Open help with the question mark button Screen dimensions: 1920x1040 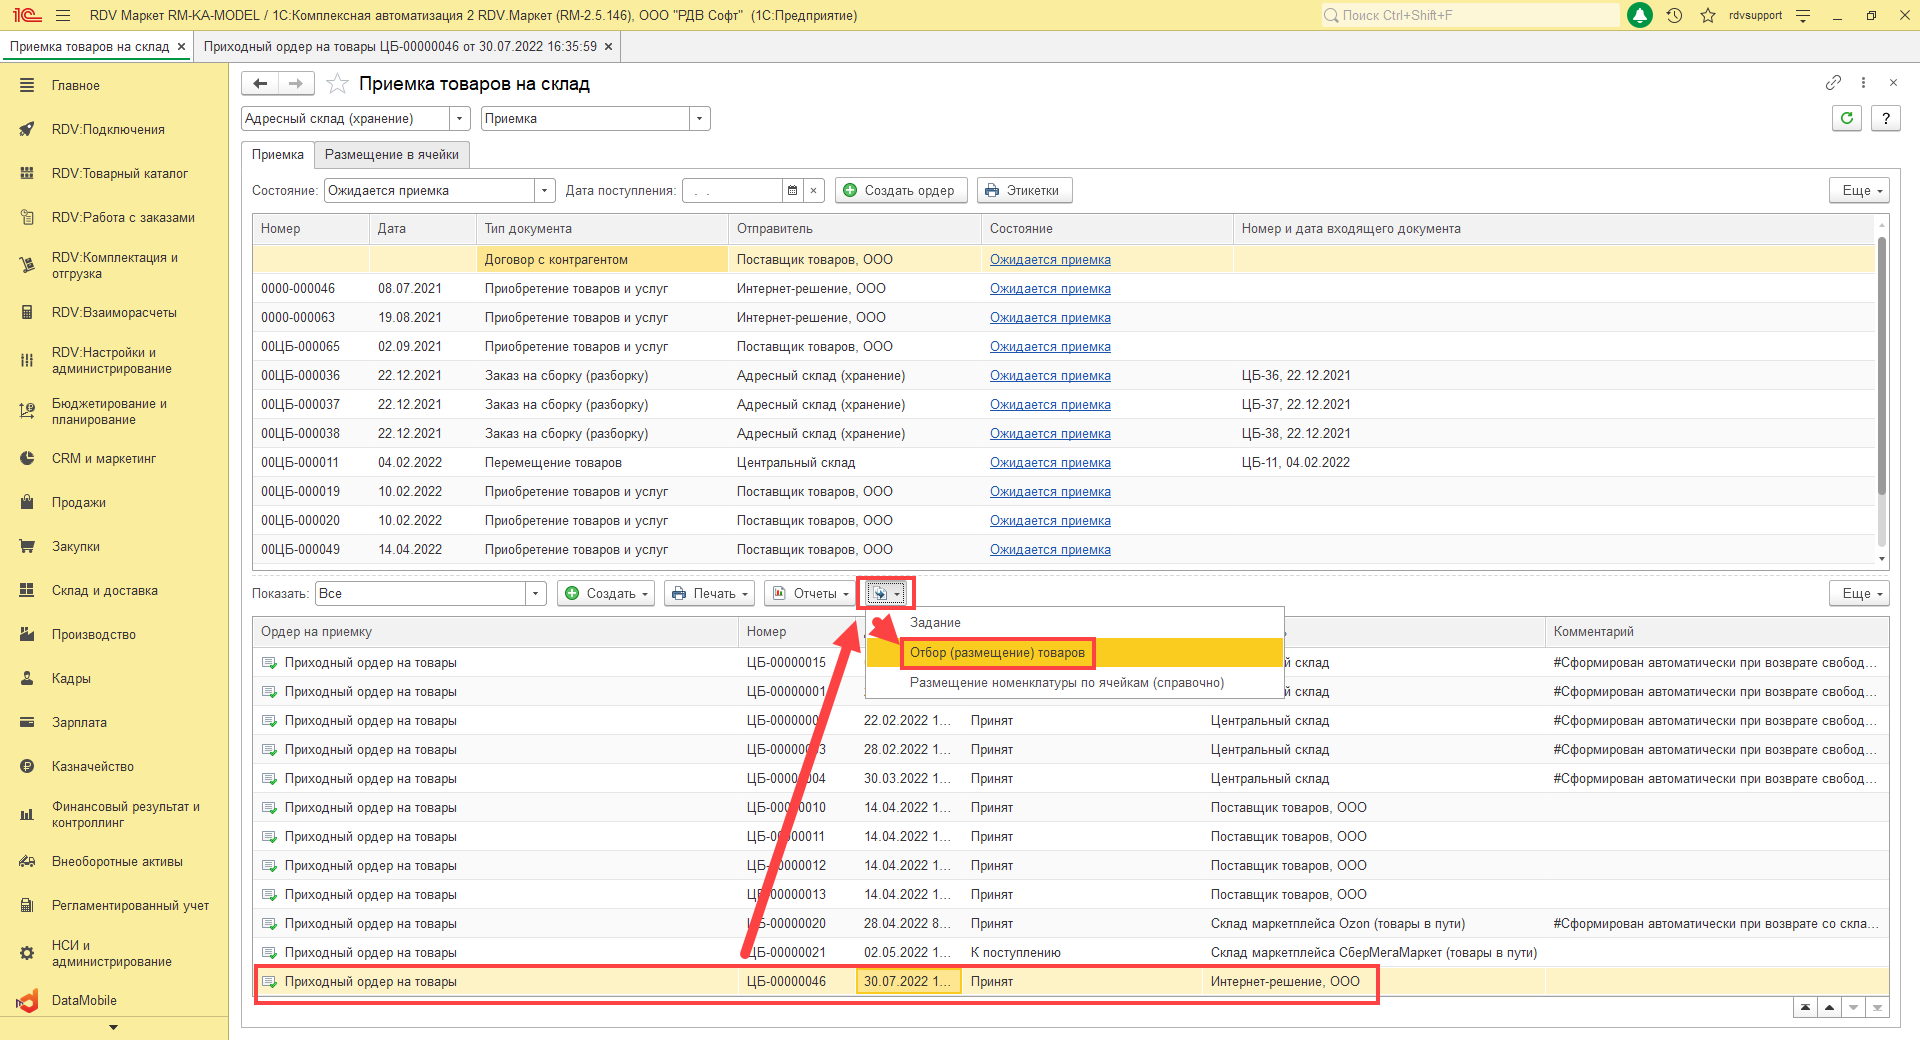pyautogui.click(x=1886, y=118)
